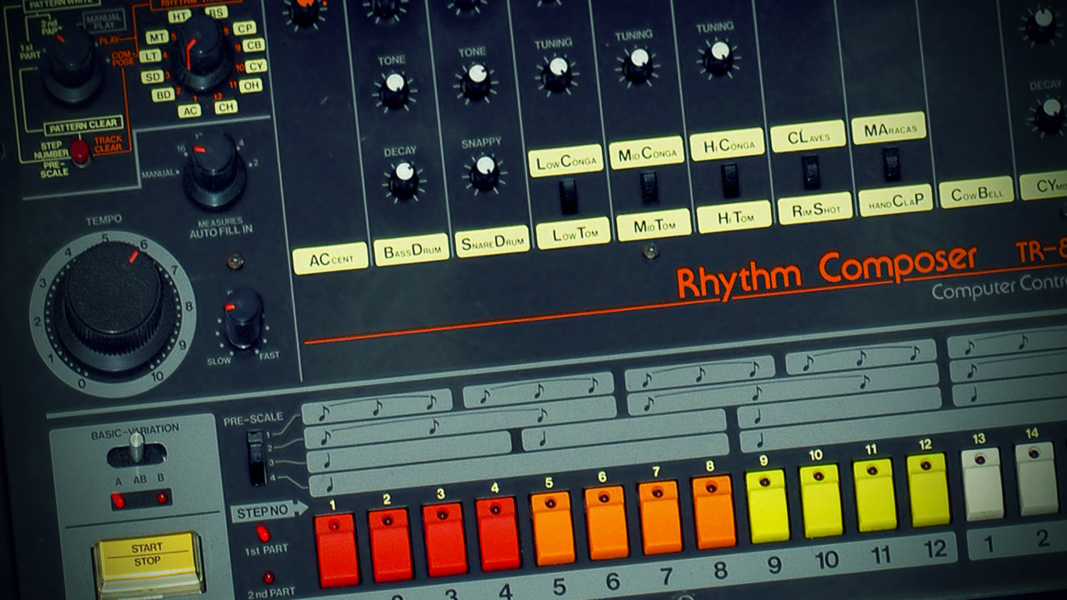1067x600 pixels.
Task: Adjust TUNING knob above MidConga
Action: 638,65
